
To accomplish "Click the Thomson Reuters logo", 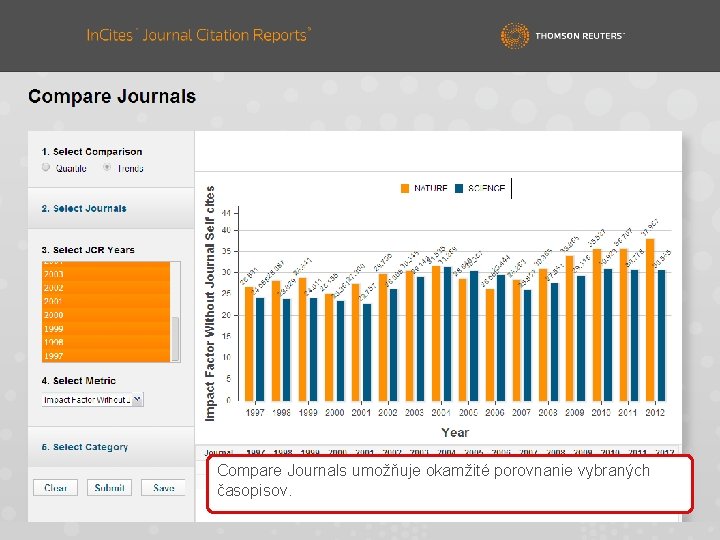I will (562, 35).
